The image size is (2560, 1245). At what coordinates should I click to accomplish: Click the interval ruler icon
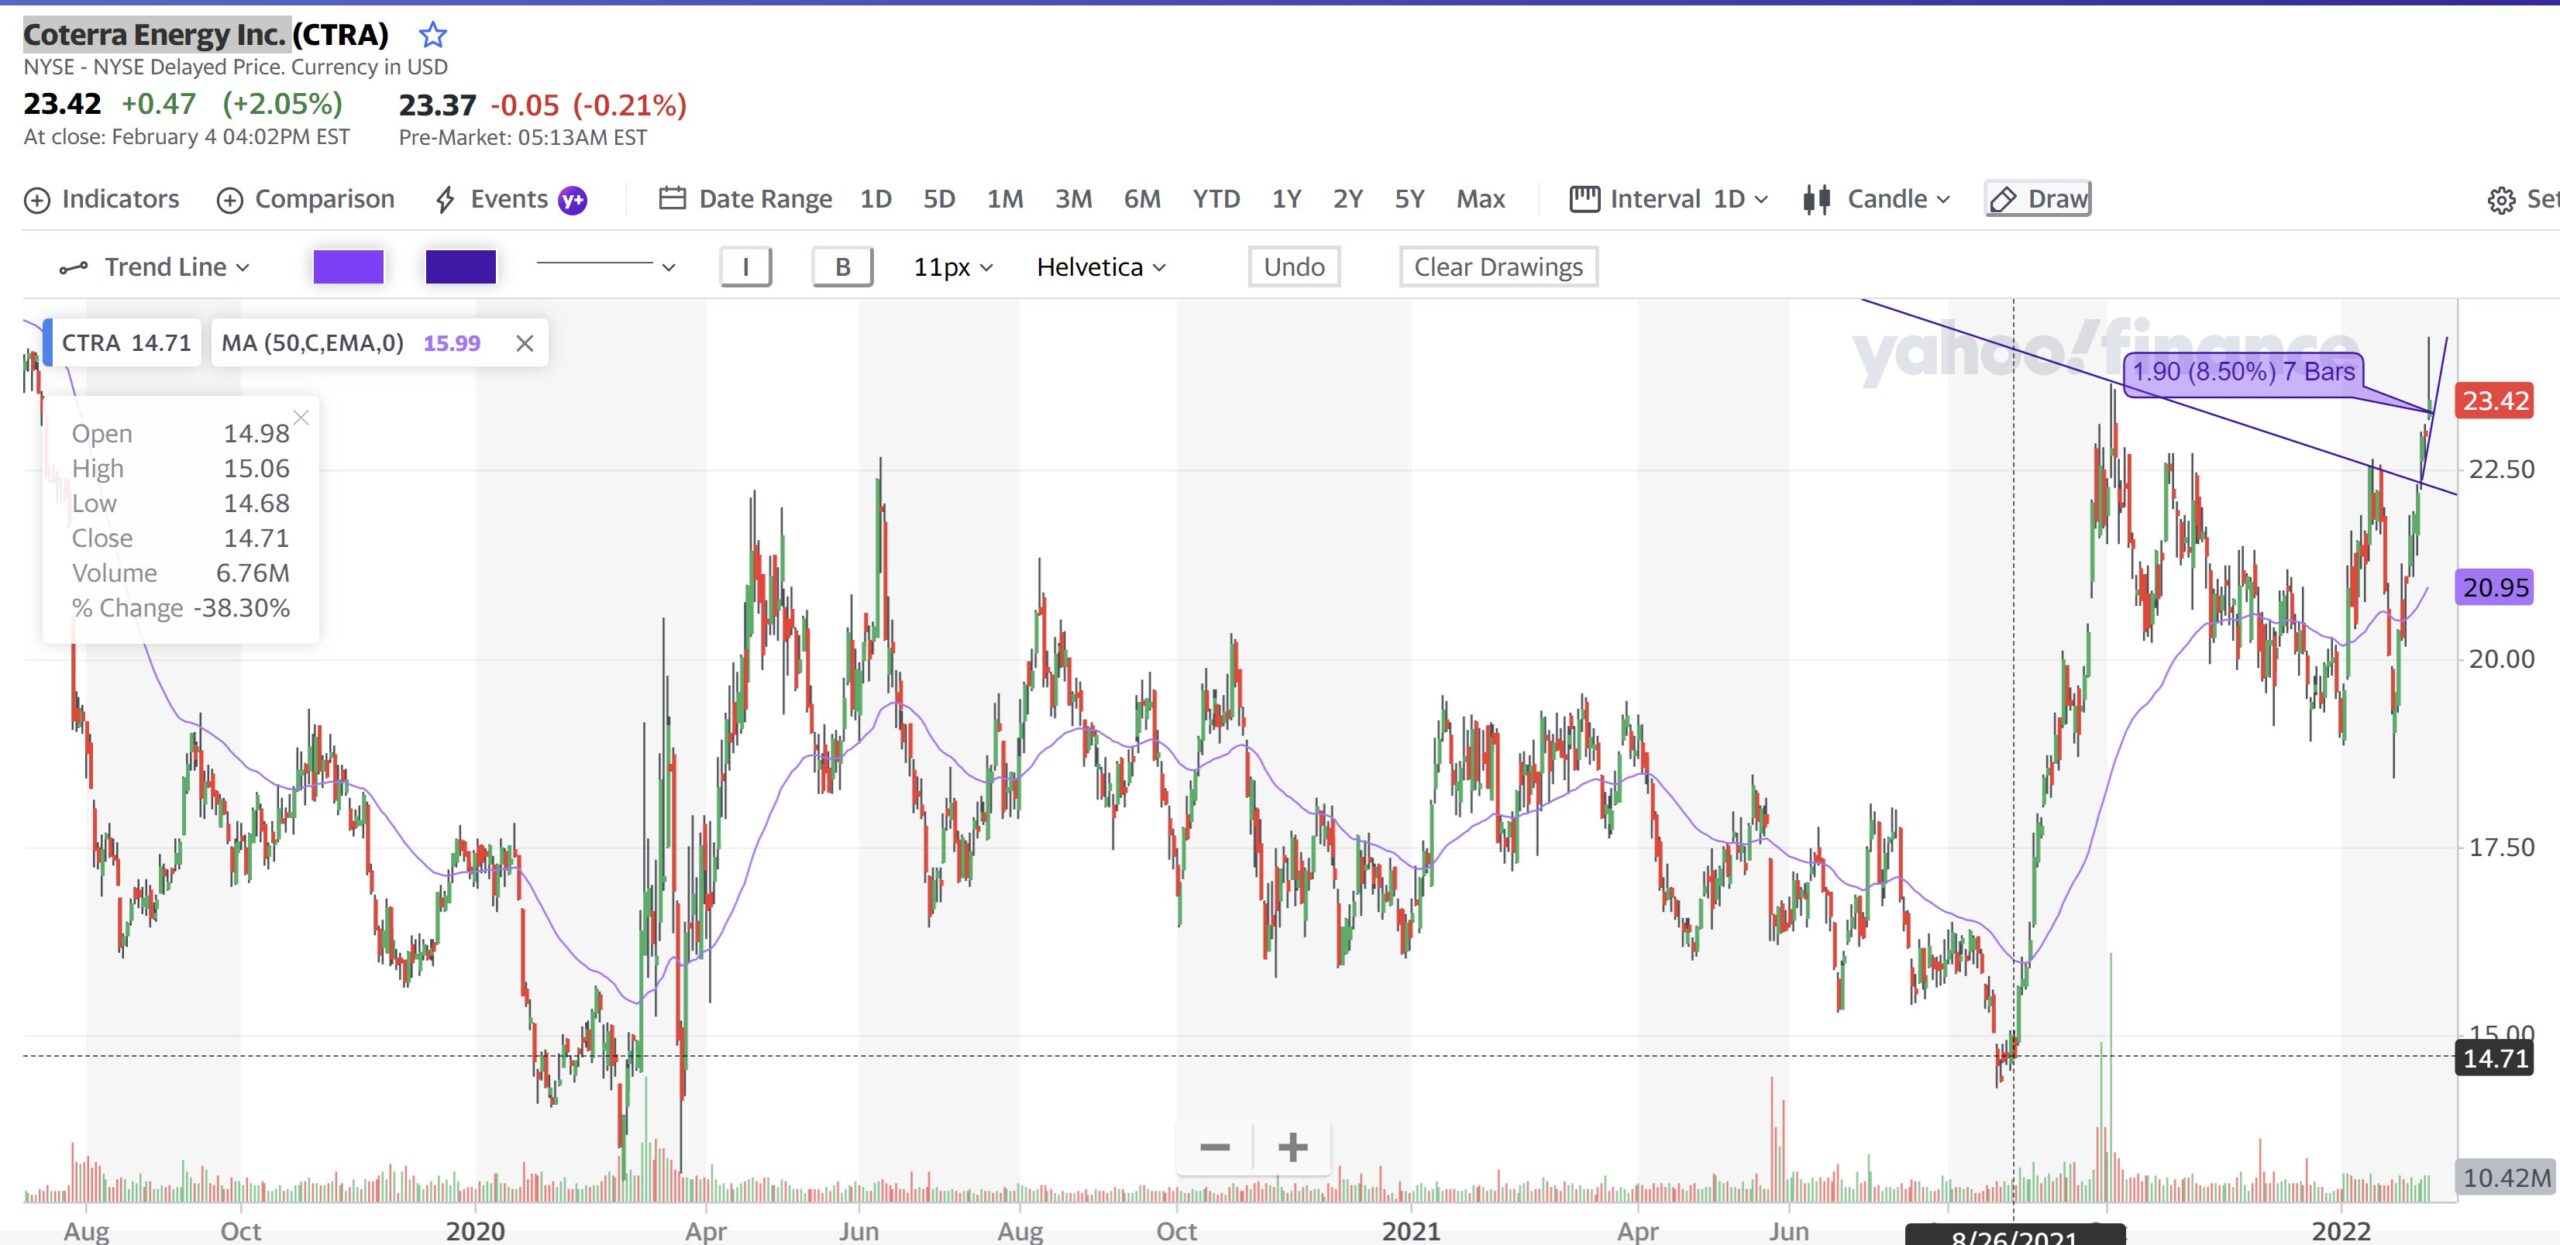[x=1584, y=199]
